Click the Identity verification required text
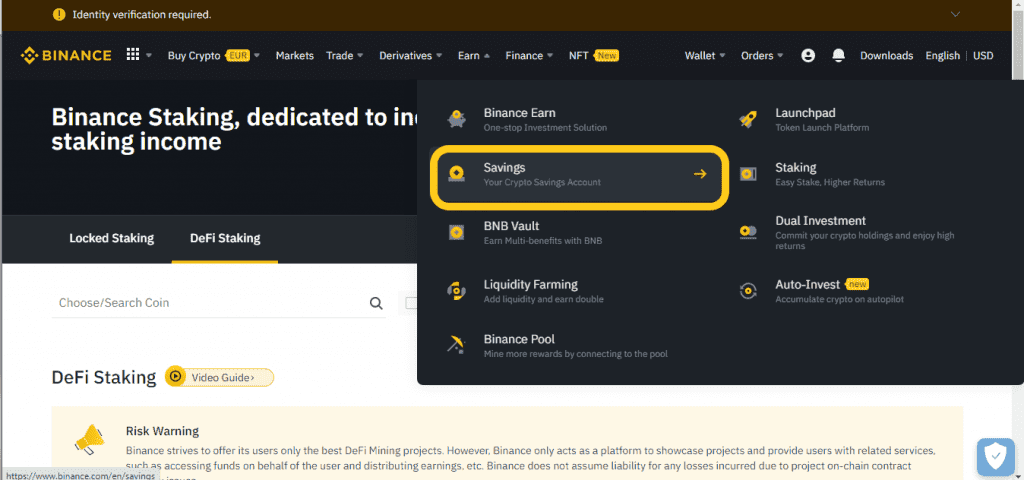The image size is (1024, 480). coord(142,14)
